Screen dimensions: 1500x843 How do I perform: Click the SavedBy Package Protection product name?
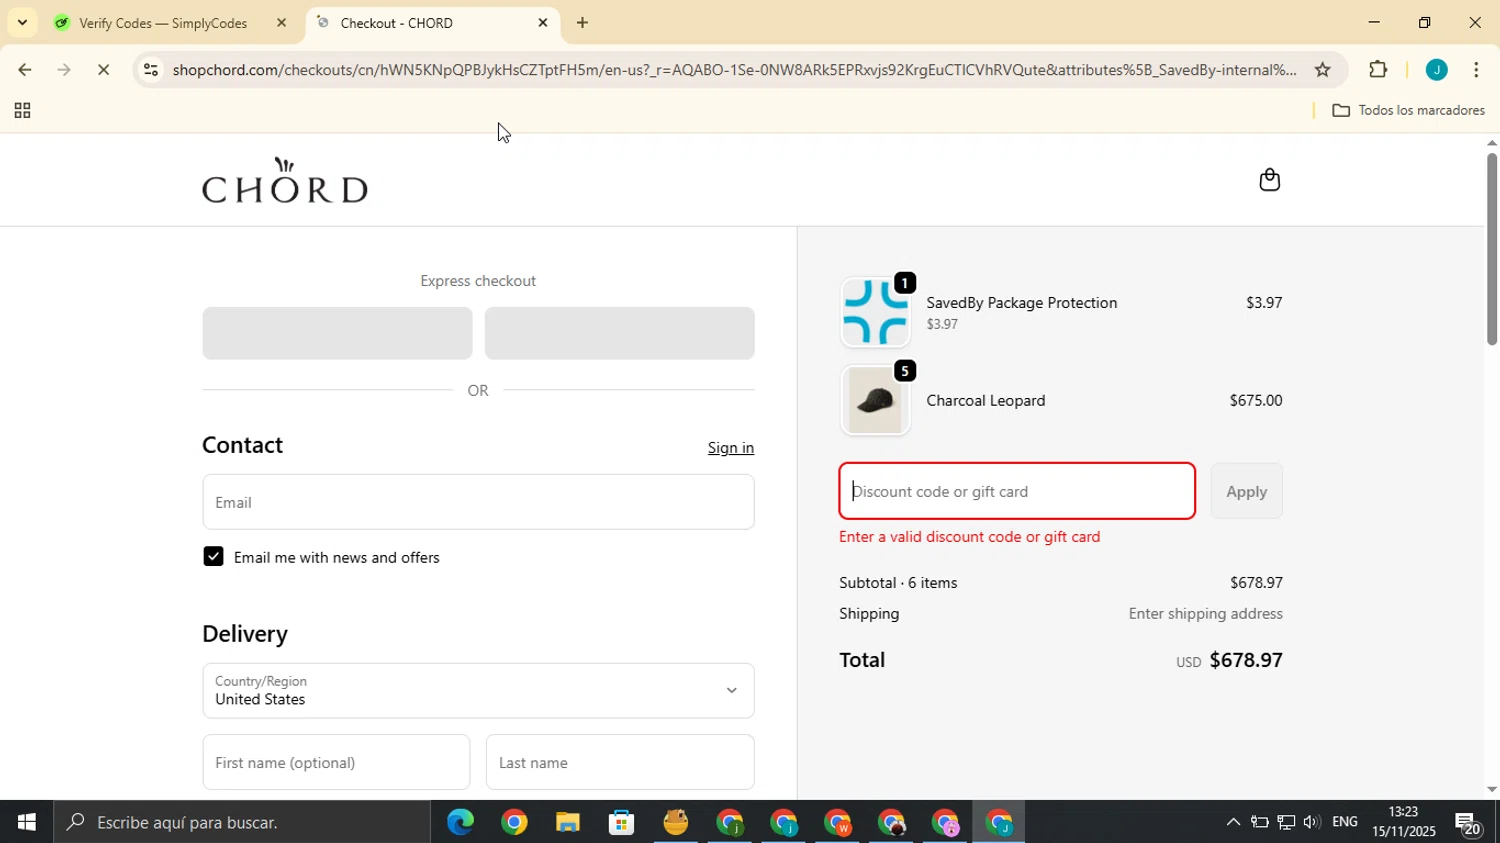[1021, 302]
